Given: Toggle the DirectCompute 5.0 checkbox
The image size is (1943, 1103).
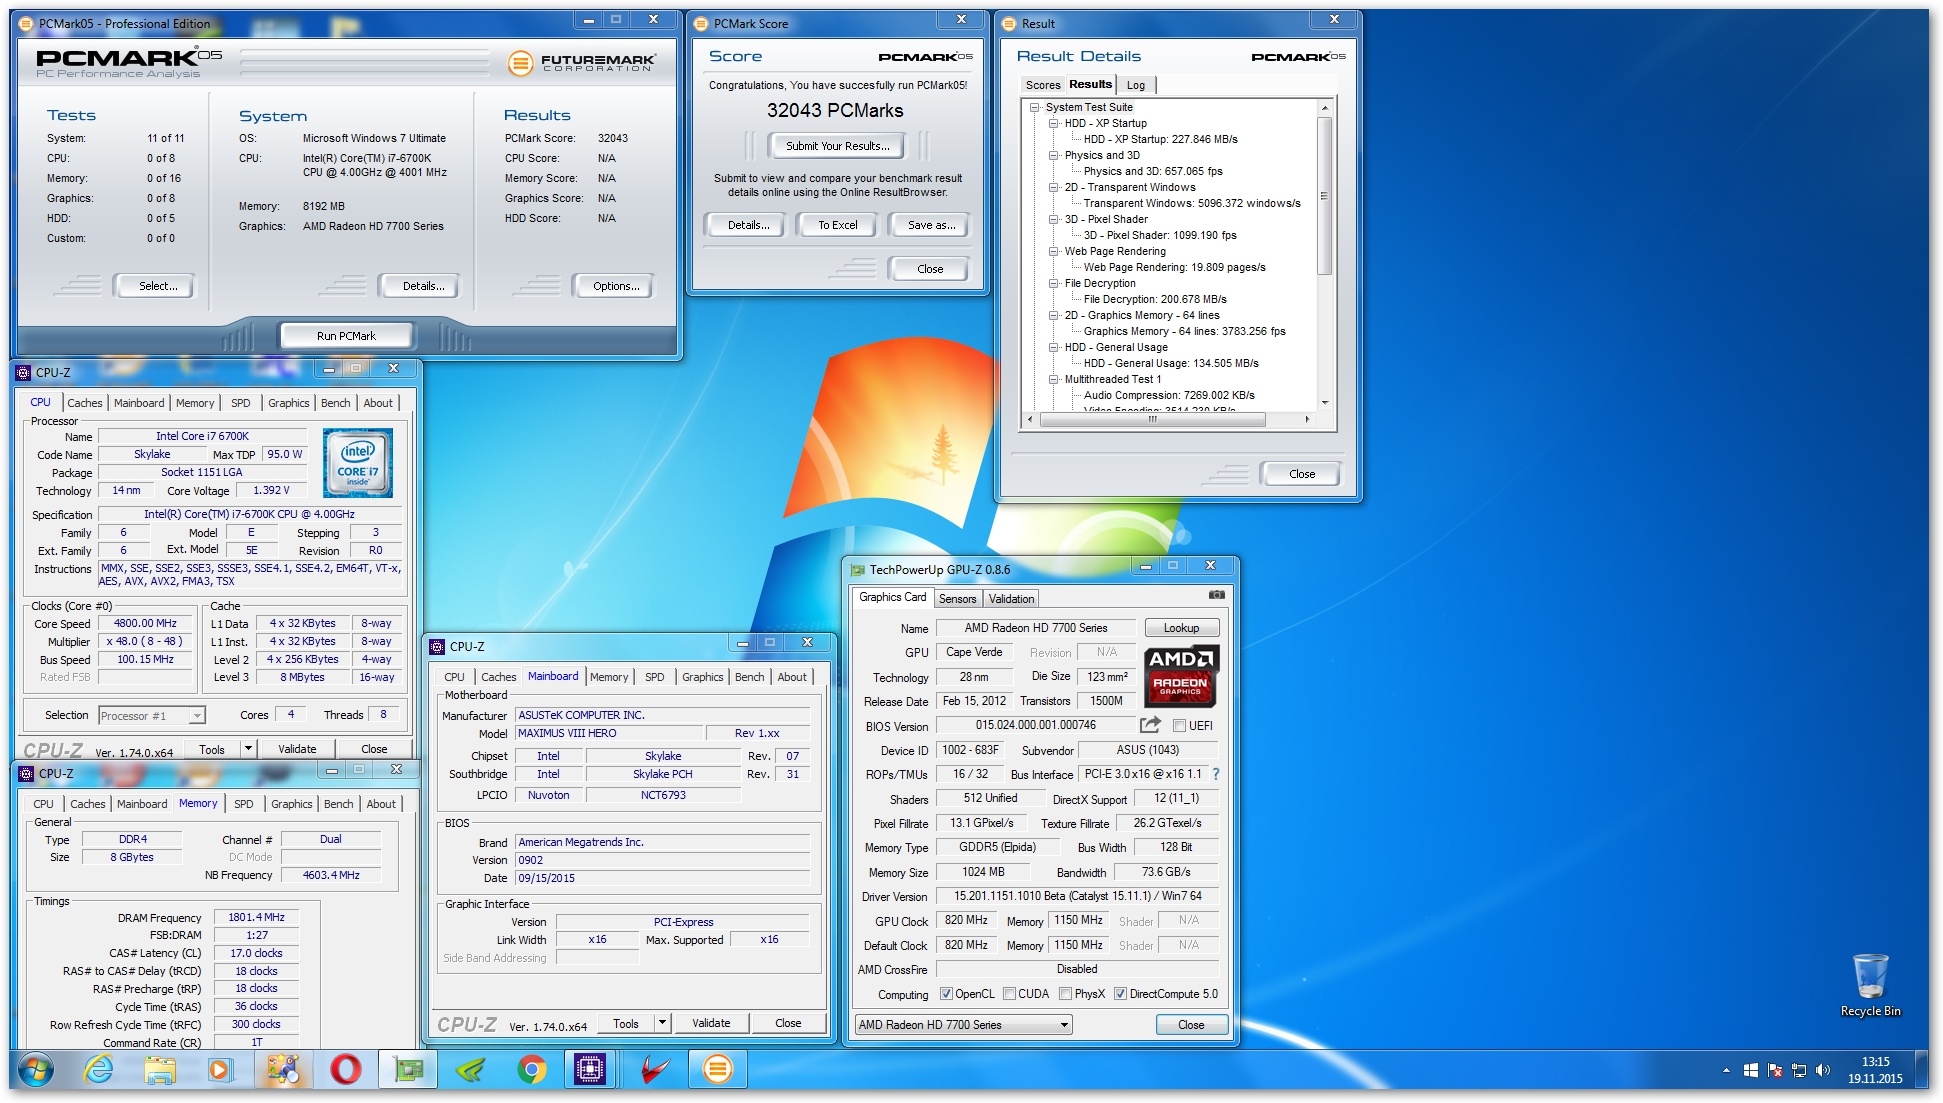Looking at the screenshot, I should (x=1121, y=994).
